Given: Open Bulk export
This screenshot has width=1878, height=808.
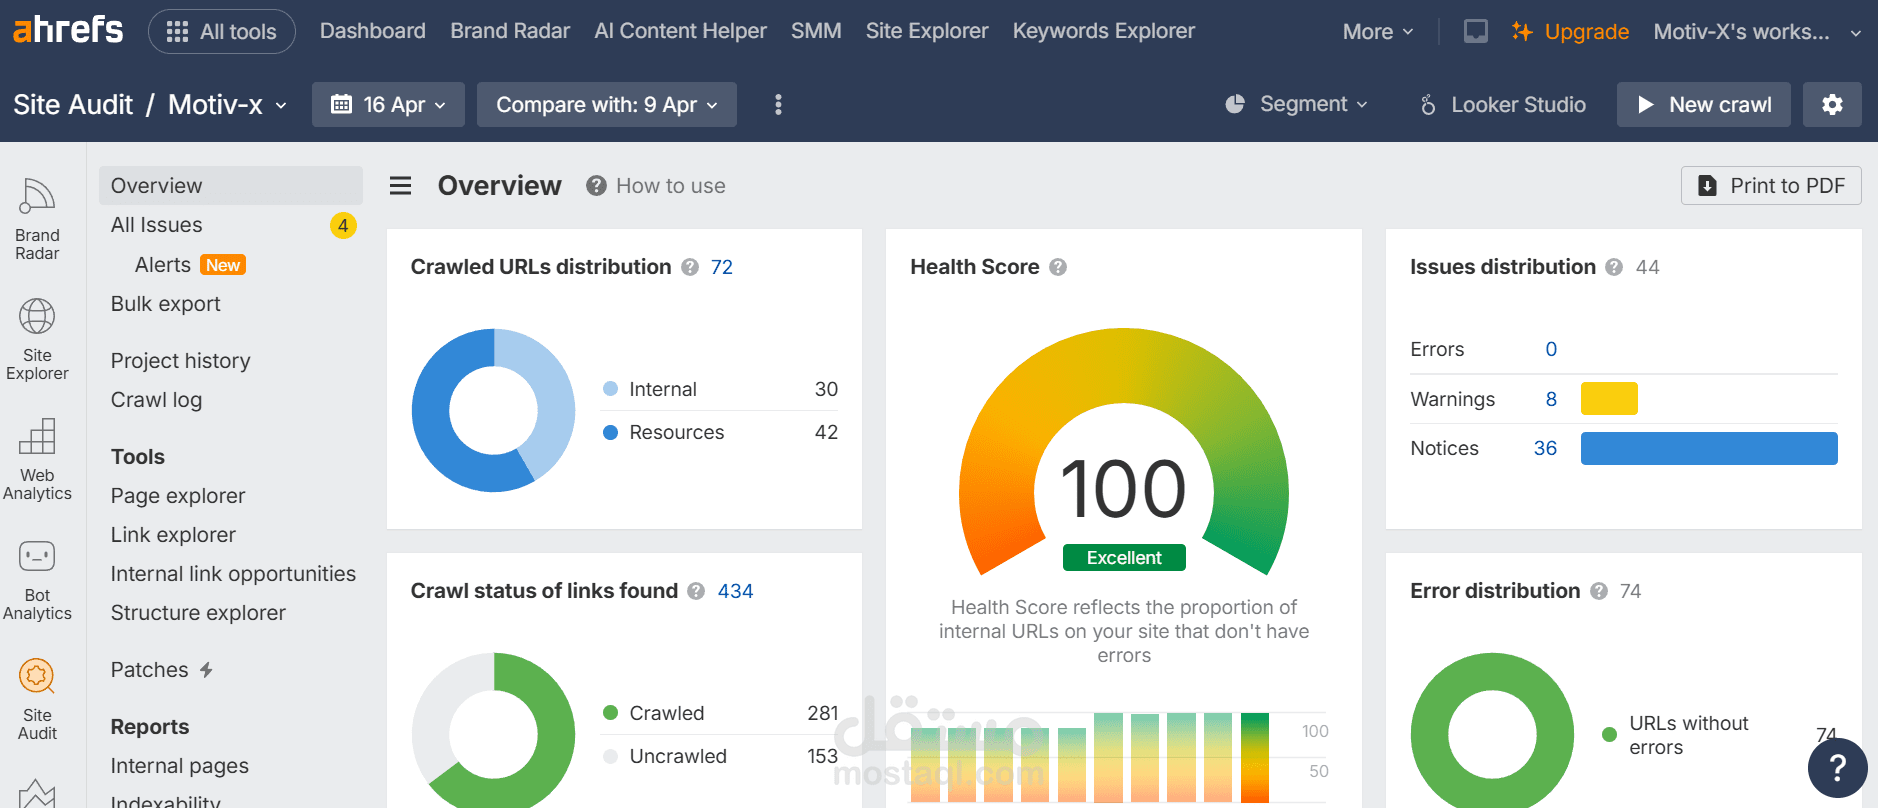Looking at the screenshot, I should coord(166,303).
